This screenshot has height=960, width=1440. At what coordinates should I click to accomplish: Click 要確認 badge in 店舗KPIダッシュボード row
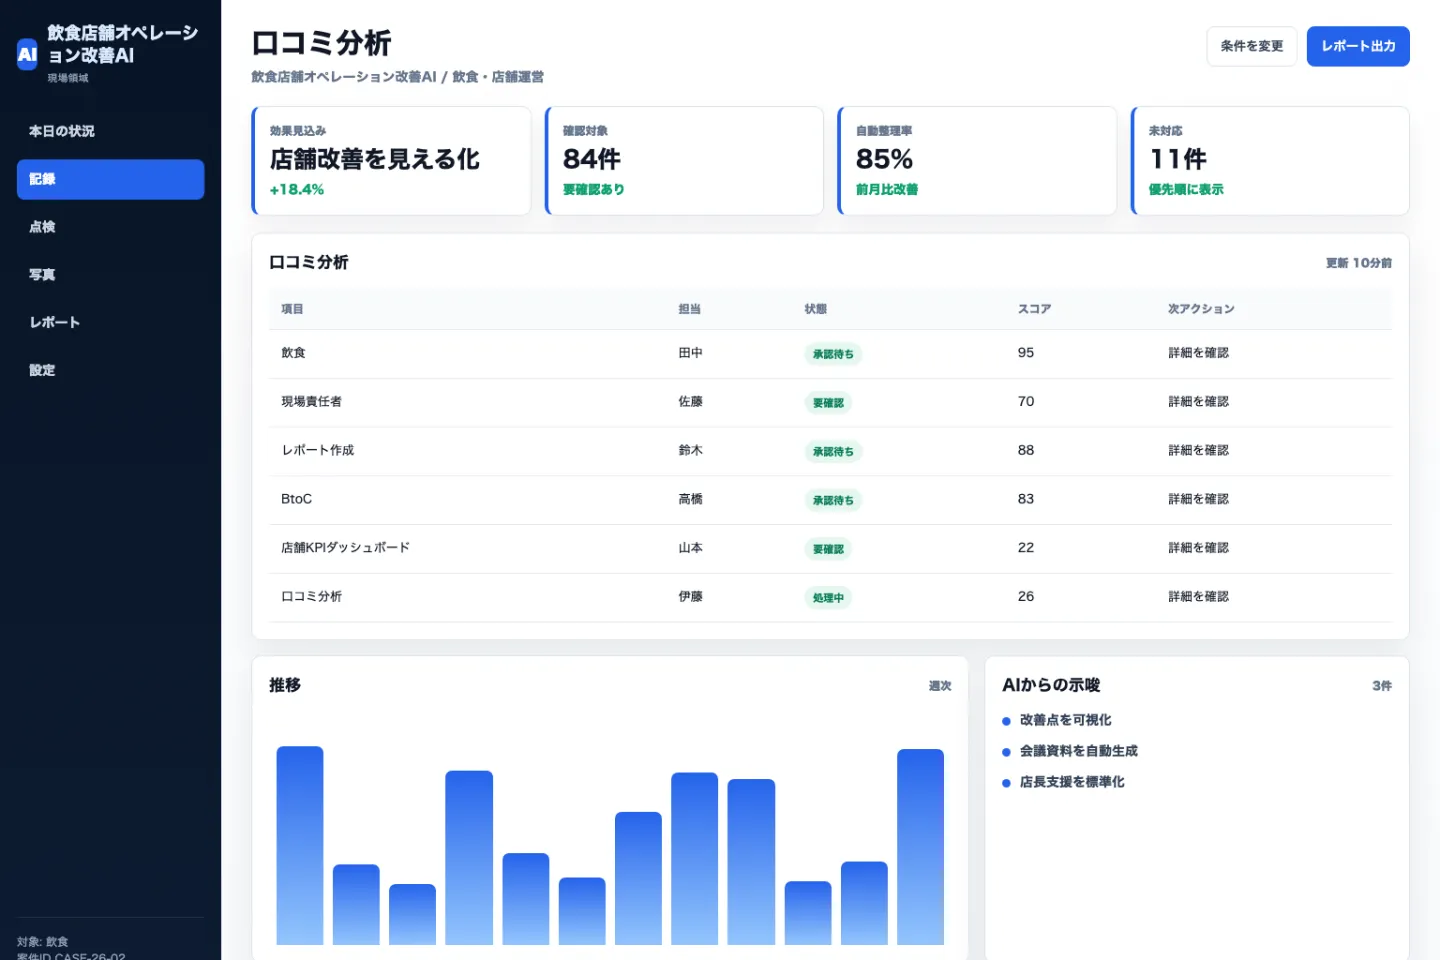[828, 549]
